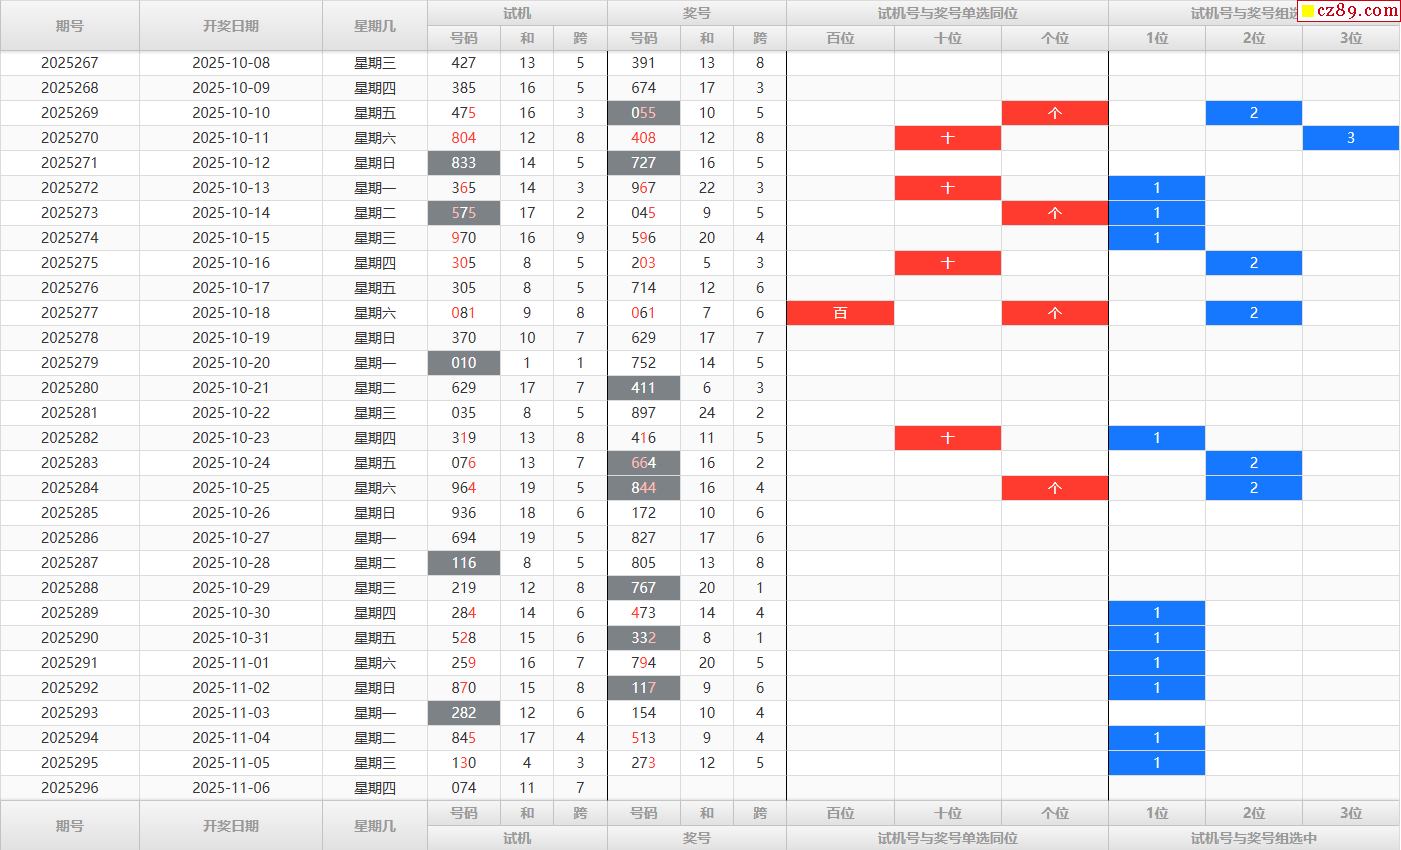1401x850 pixels.
Task: Select period number 2025296
Action: point(70,788)
